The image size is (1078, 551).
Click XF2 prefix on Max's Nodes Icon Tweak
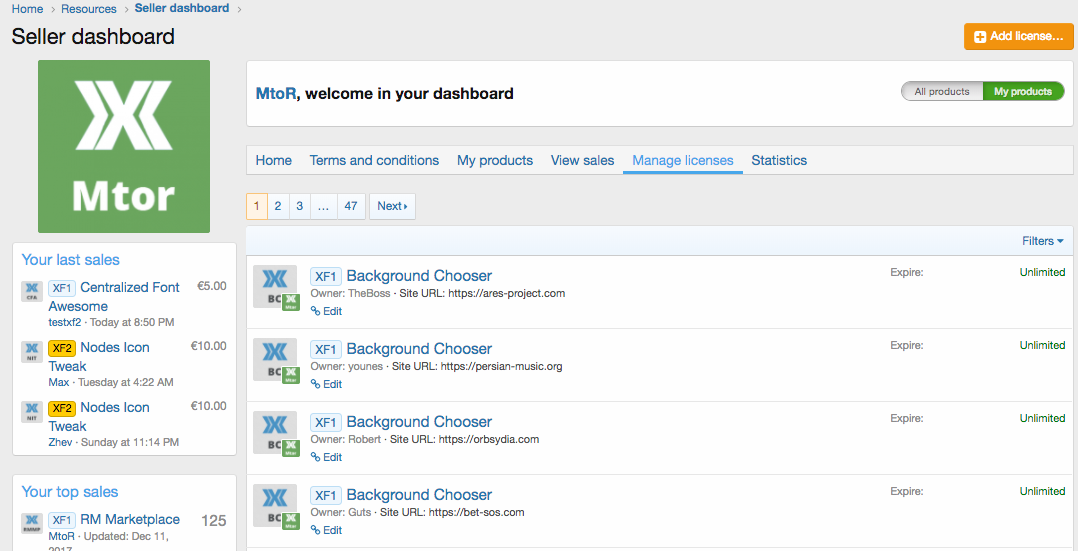click(62, 348)
